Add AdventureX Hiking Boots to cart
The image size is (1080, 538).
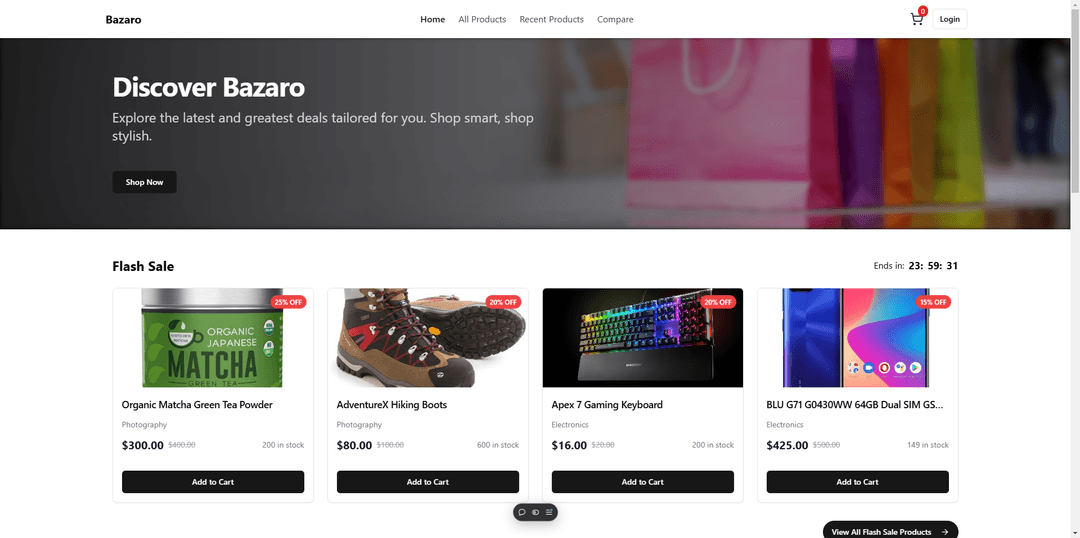coord(428,482)
